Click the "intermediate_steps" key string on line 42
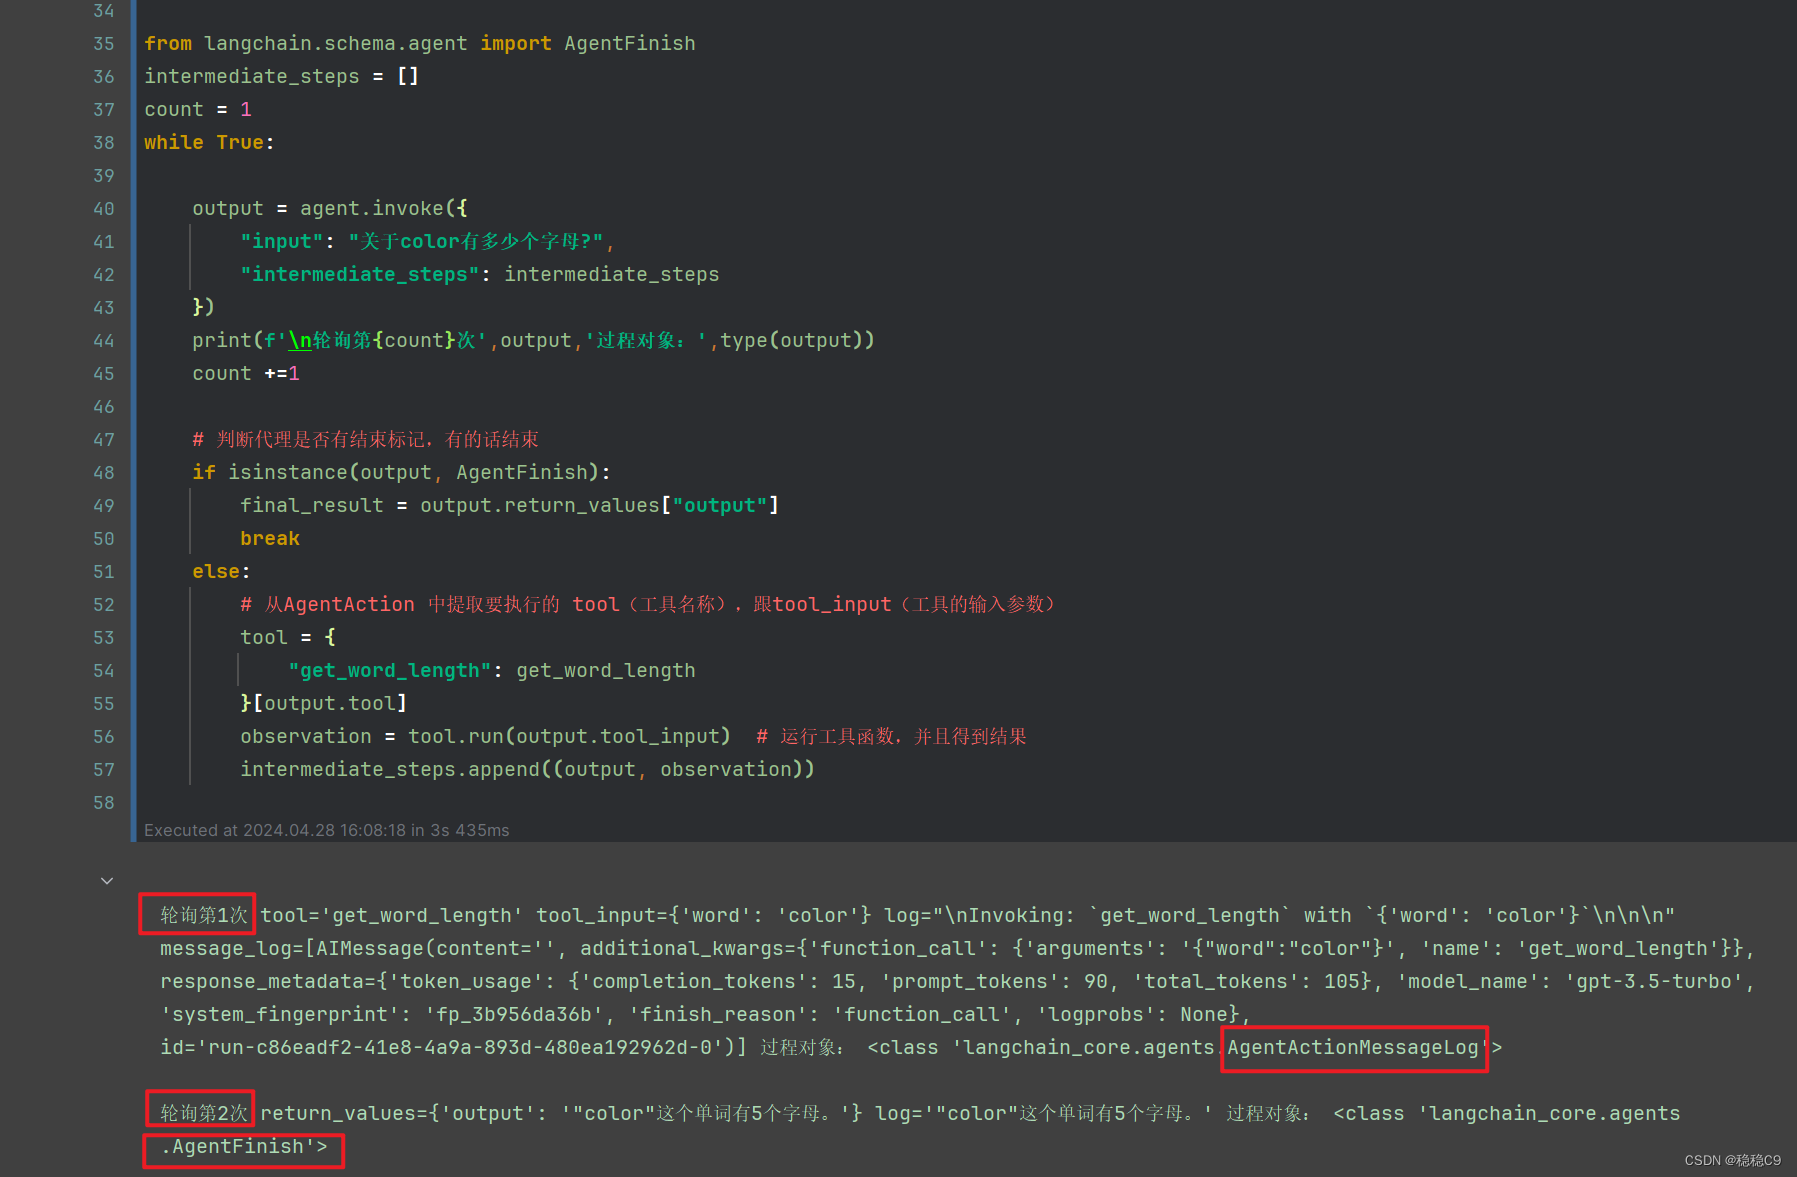Screen dimensions: 1797x1177 coord(360,275)
